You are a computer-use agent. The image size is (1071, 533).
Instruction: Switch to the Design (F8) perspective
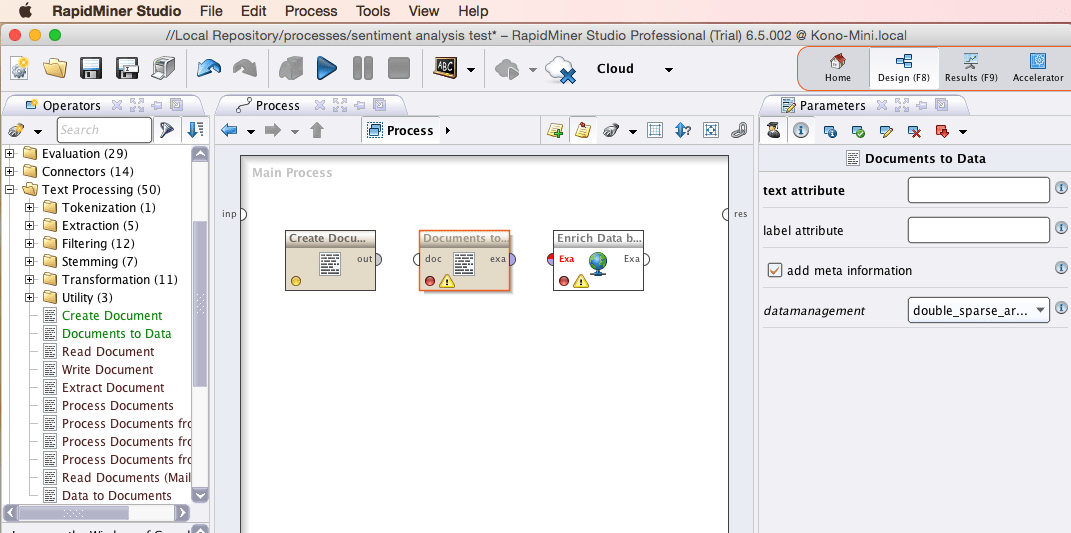coord(904,68)
